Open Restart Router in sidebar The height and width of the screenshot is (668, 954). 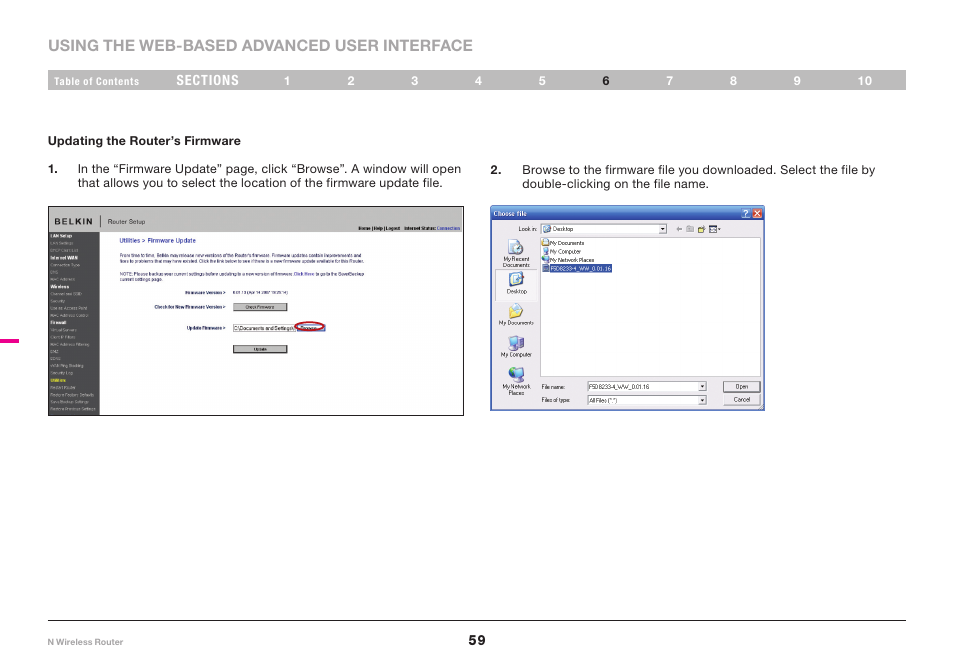tap(63, 388)
